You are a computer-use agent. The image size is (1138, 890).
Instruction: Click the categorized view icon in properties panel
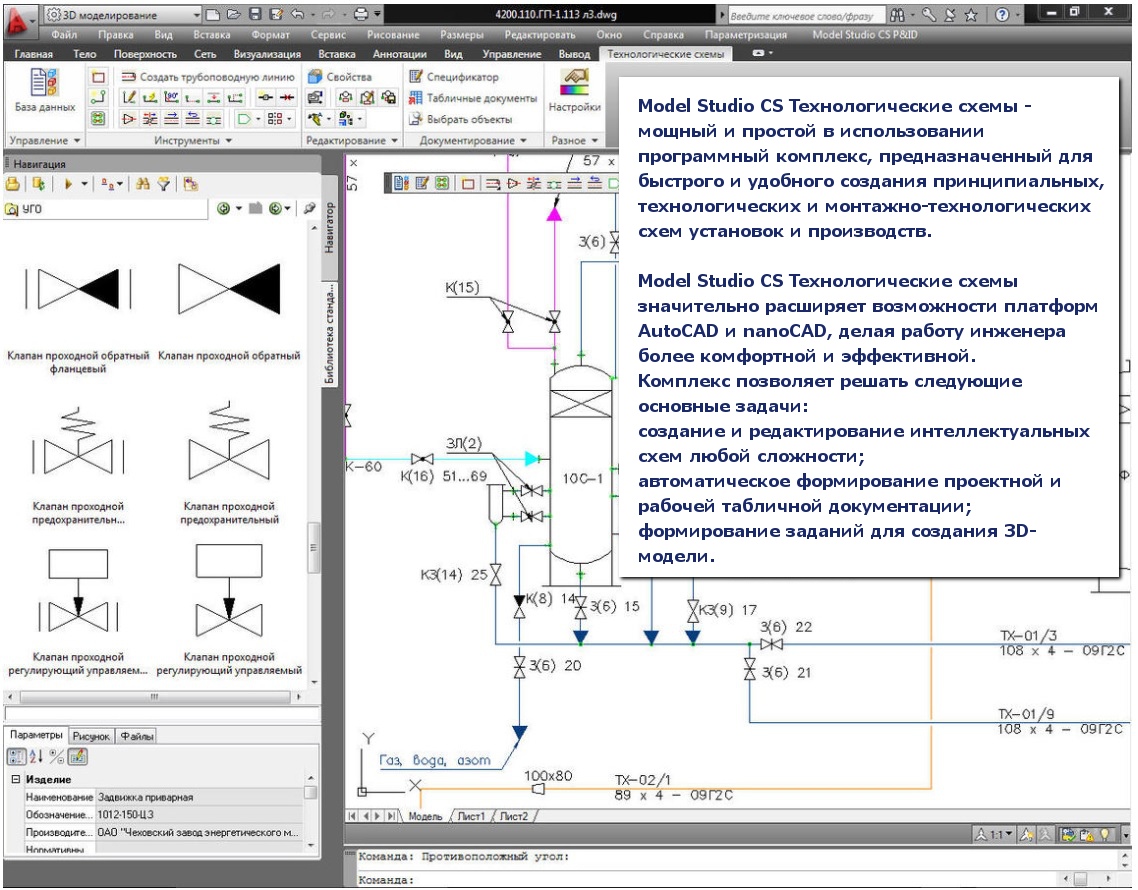coord(17,756)
